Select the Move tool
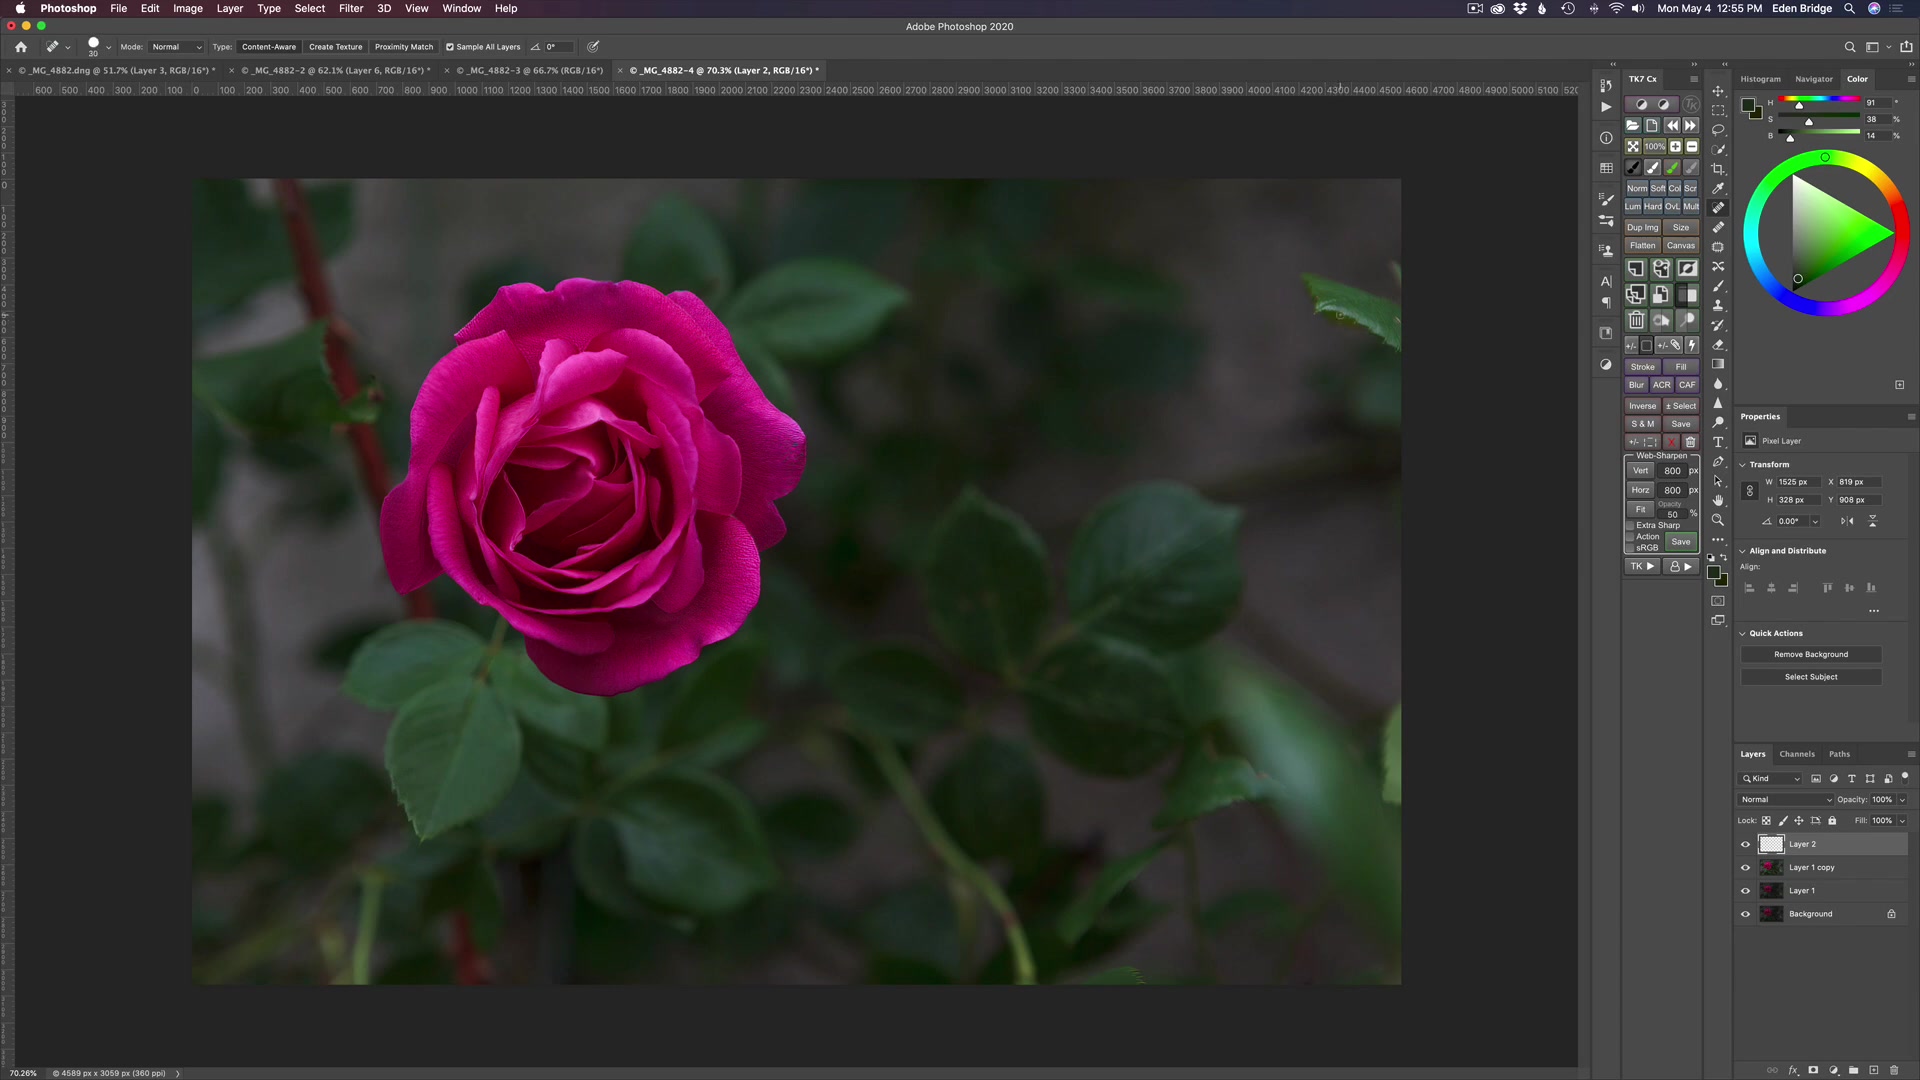1920x1080 pixels. tap(1718, 91)
